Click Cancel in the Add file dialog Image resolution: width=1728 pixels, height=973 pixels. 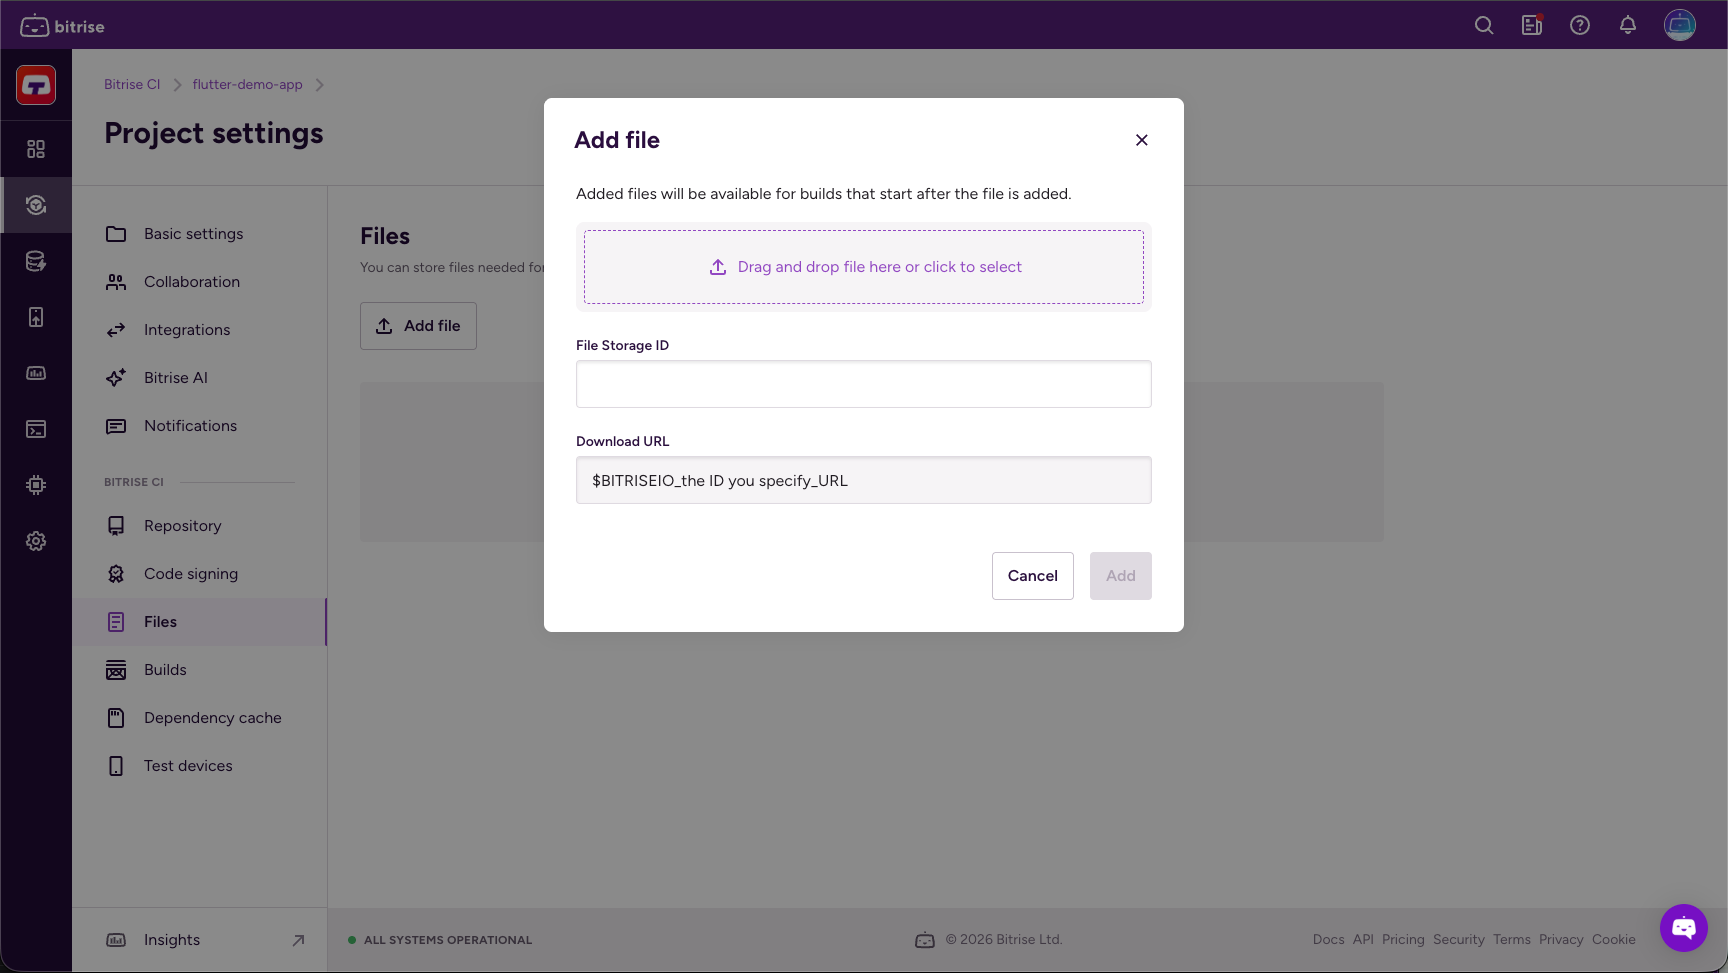coord(1033,576)
